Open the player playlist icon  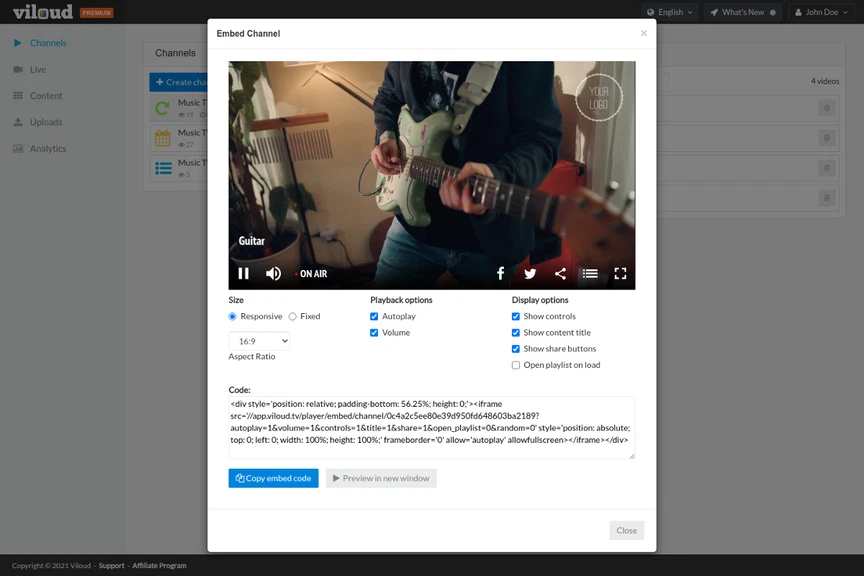[590, 272]
